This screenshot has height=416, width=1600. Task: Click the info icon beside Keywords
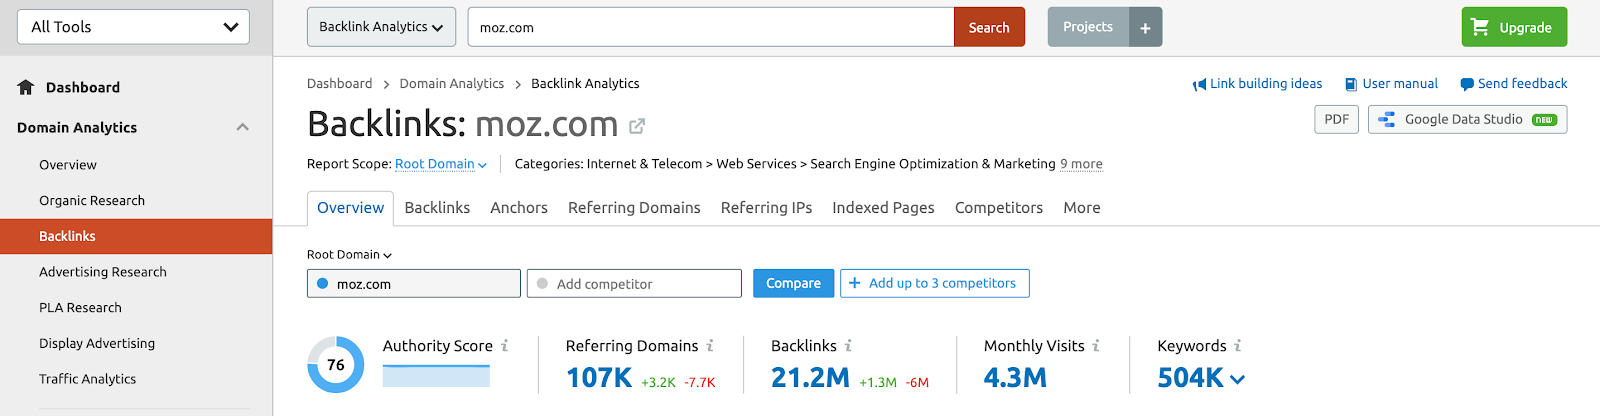coord(1238,345)
